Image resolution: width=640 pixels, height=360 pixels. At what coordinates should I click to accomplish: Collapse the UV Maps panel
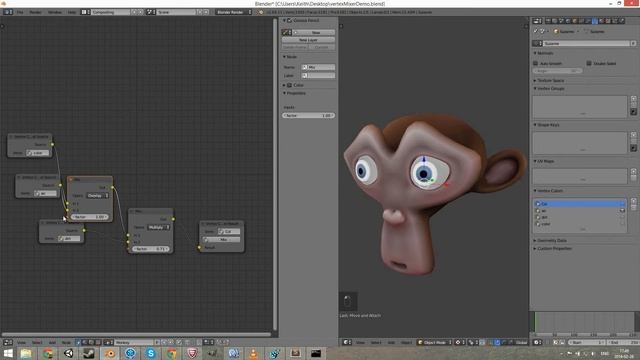pyautogui.click(x=535, y=161)
